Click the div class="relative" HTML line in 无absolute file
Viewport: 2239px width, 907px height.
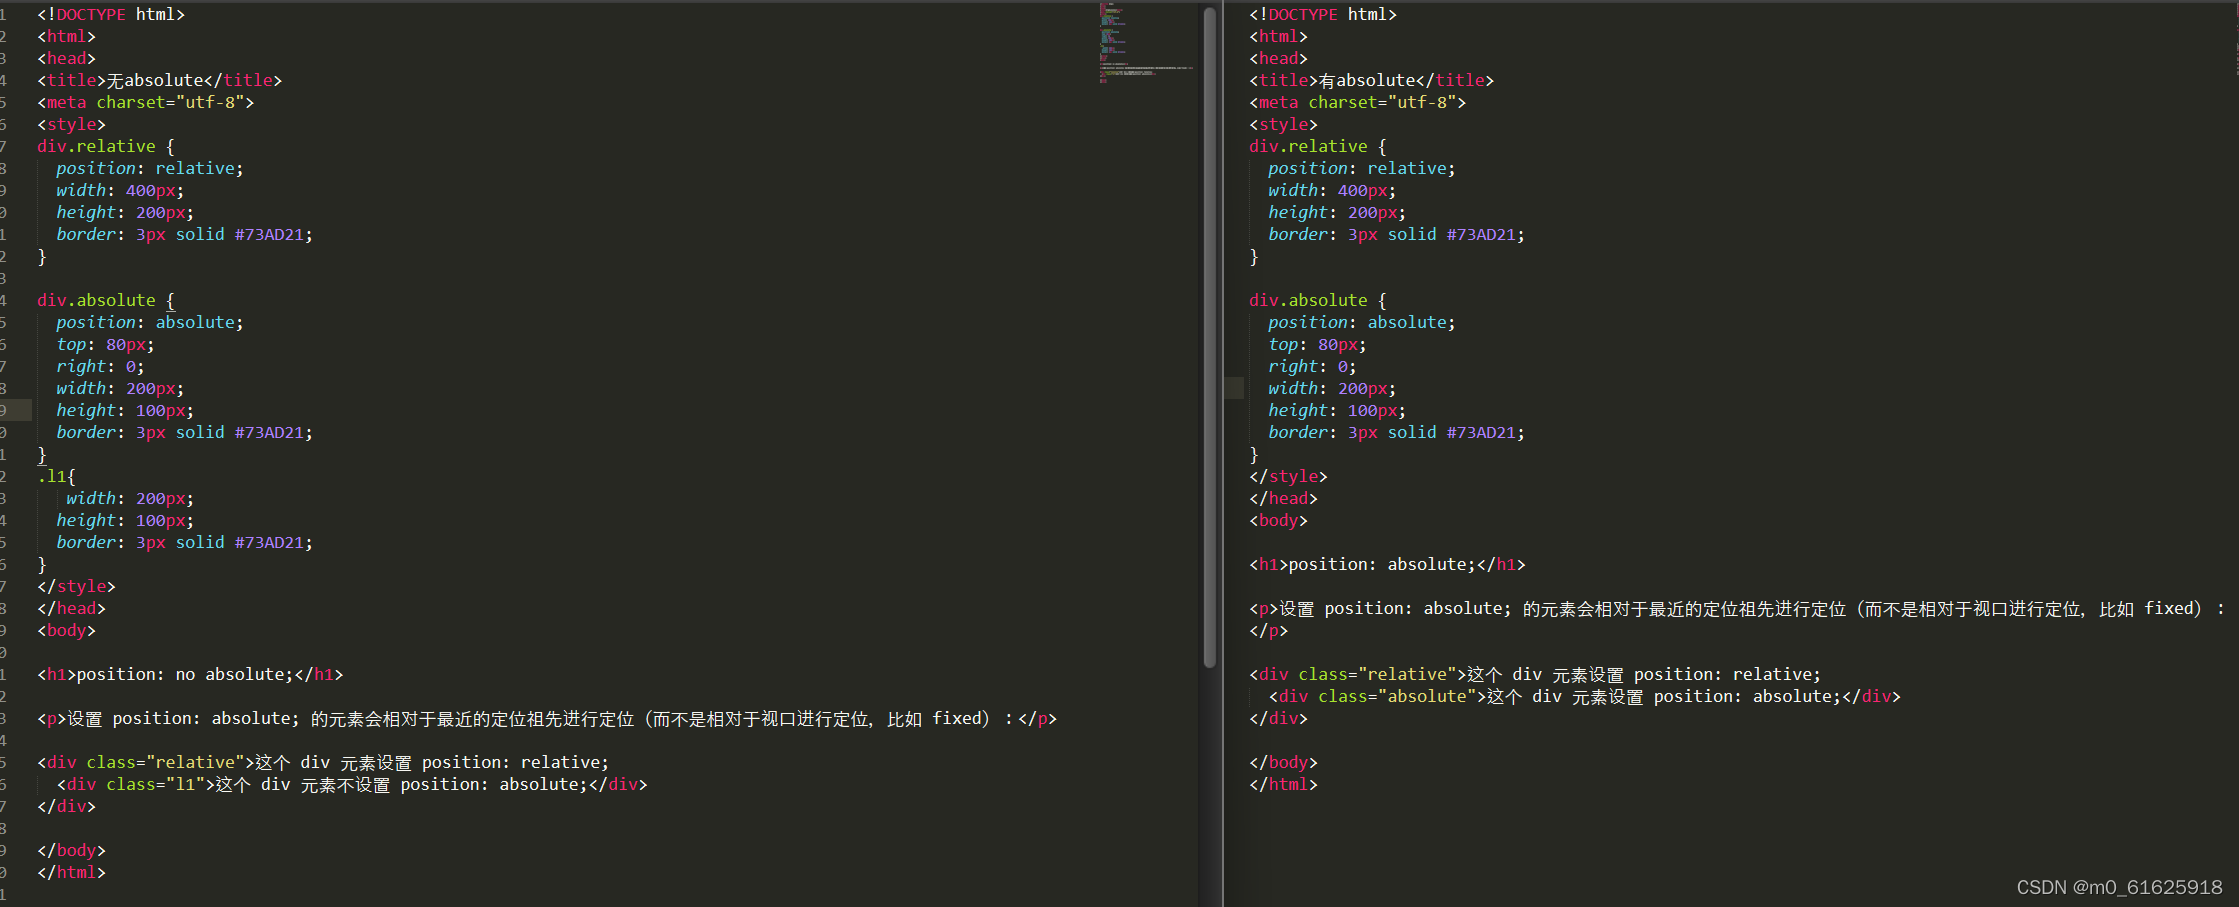click(x=323, y=762)
